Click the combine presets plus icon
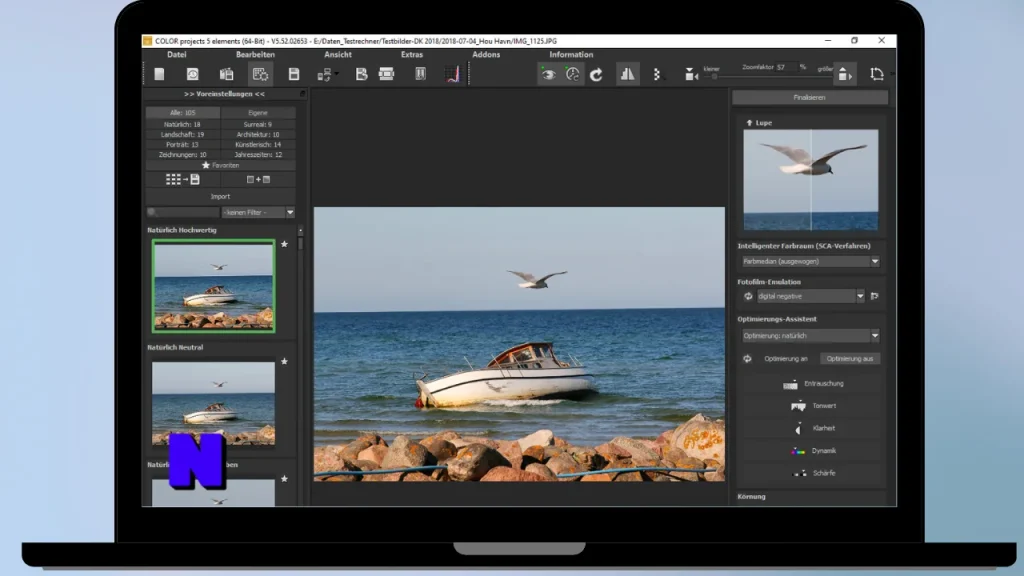The image size is (1024, 576). click(258, 179)
